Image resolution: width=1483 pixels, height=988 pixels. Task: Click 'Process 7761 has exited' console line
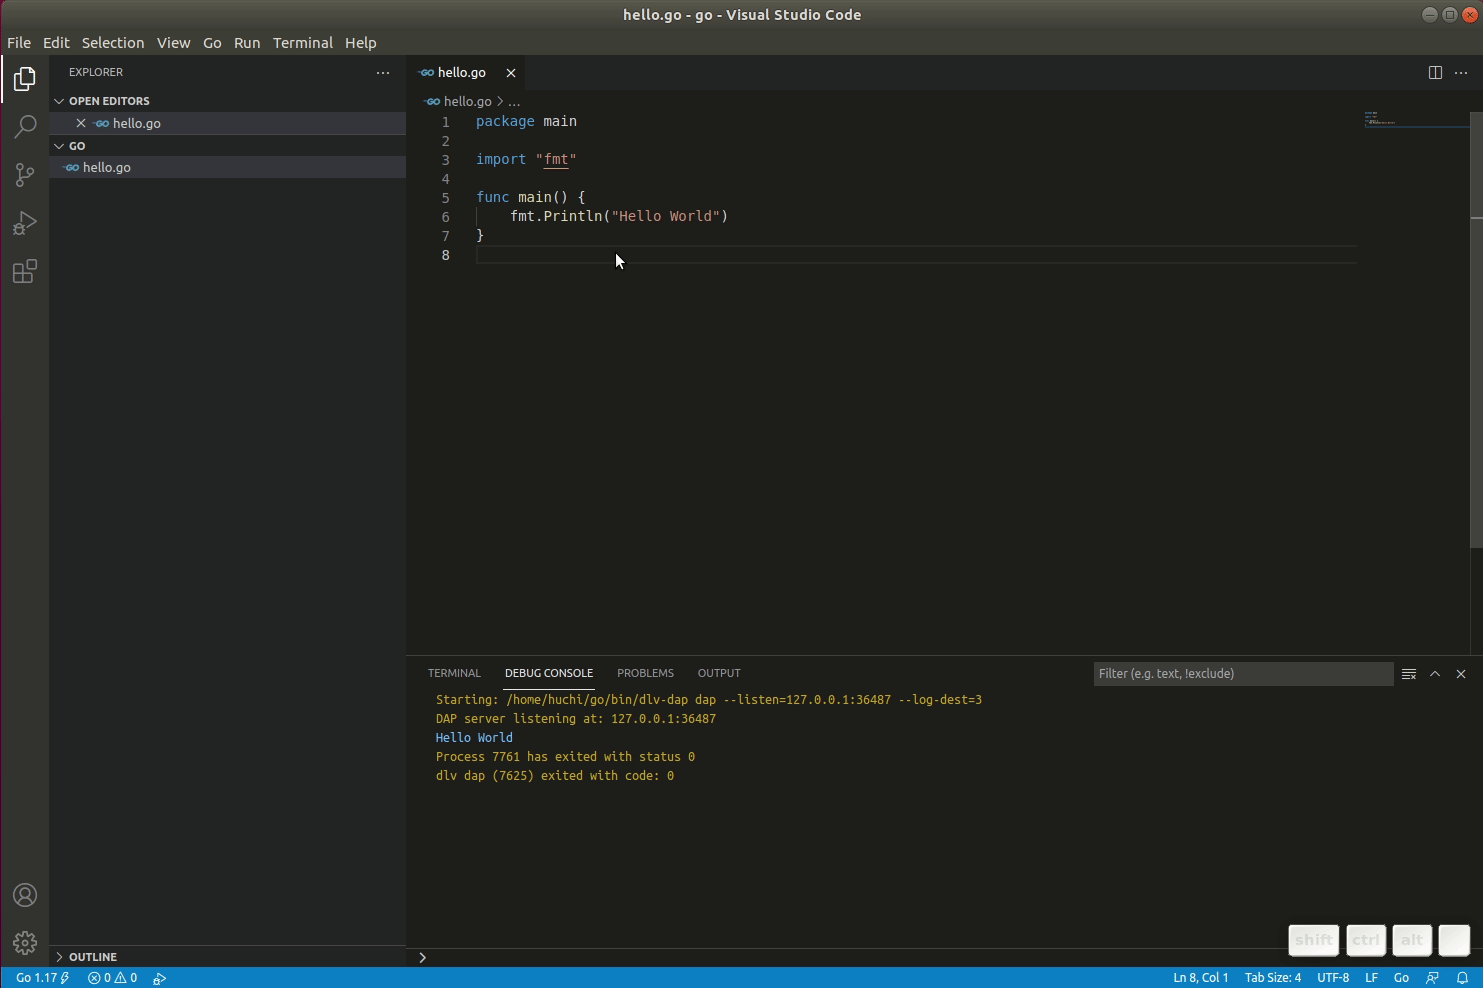[565, 757]
